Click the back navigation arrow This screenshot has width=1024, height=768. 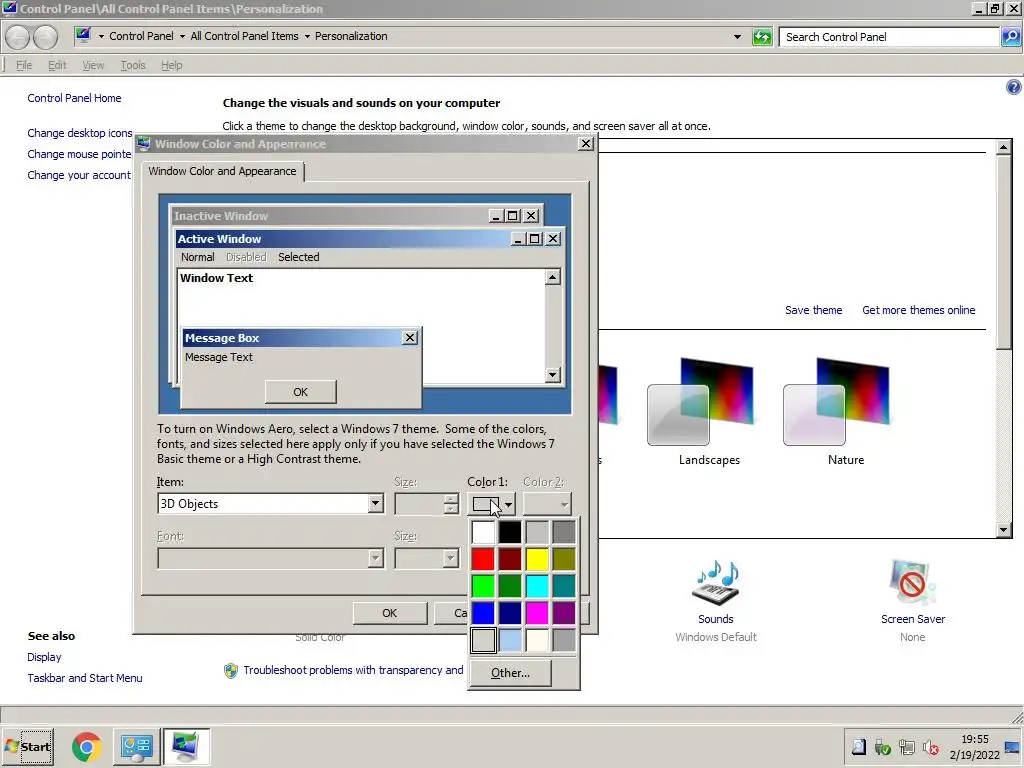pyautogui.click(x=18, y=37)
